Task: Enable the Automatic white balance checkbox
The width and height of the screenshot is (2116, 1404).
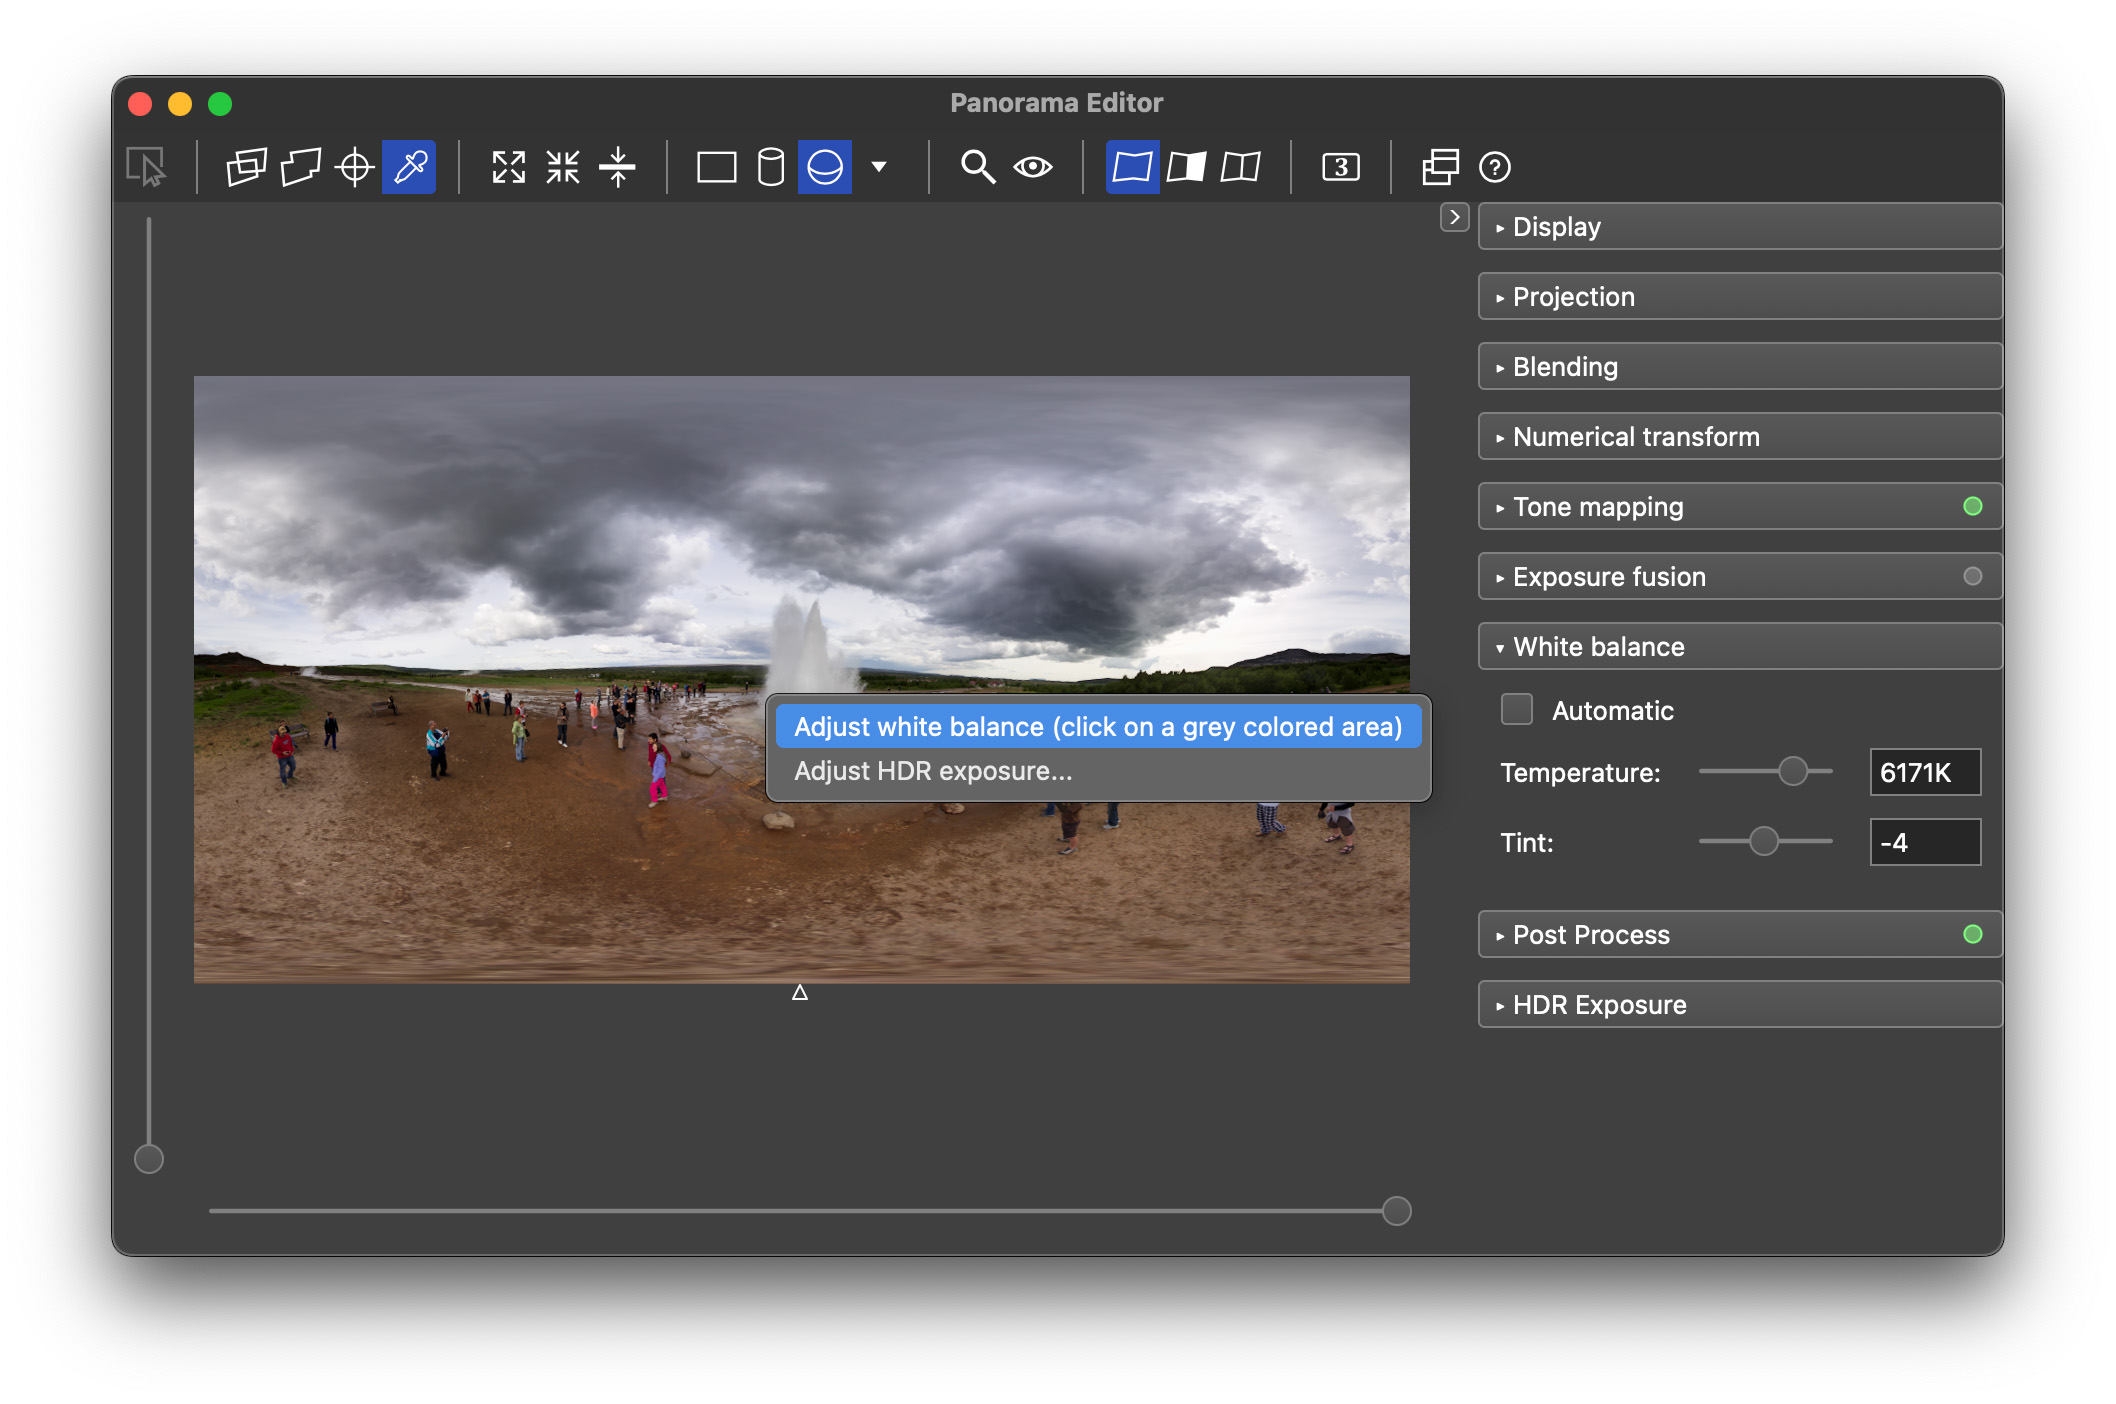Action: [x=1516, y=710]
